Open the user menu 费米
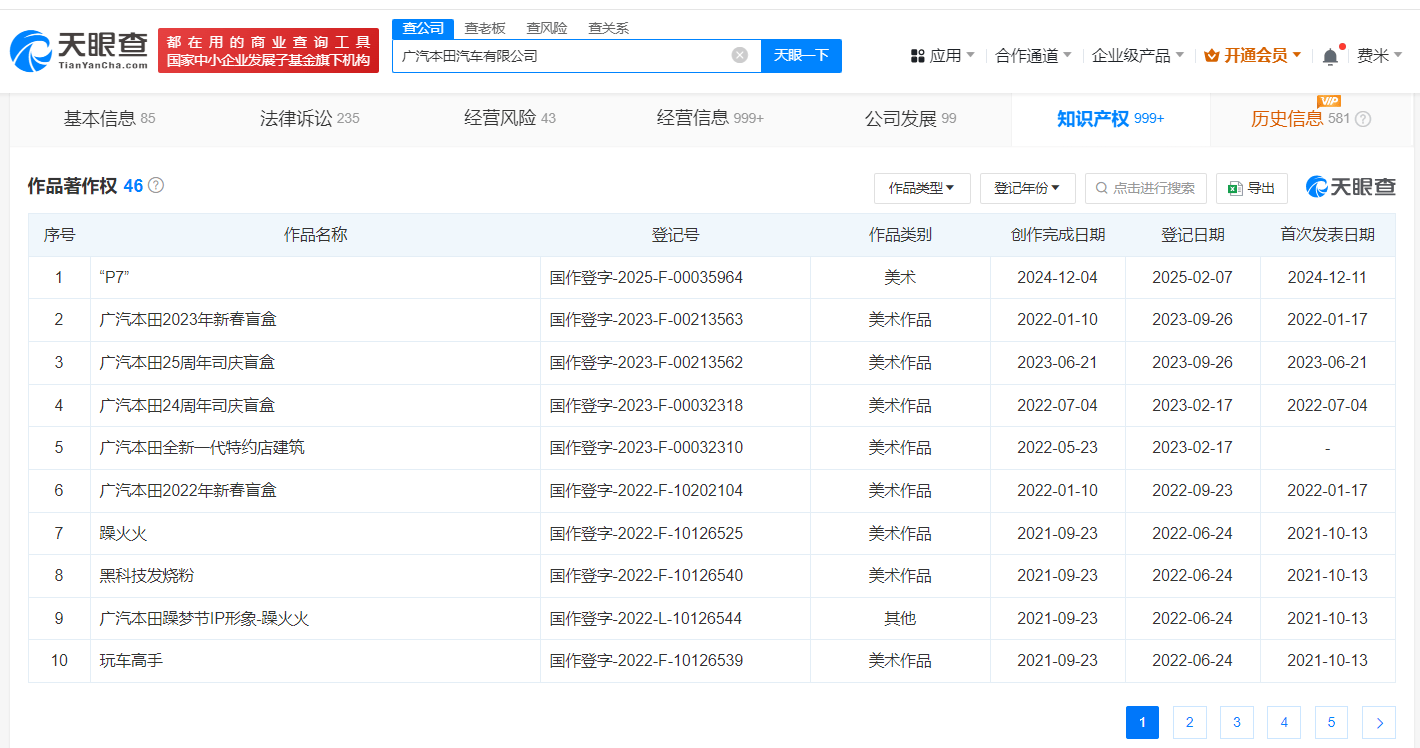 (x=1379, y=56)
